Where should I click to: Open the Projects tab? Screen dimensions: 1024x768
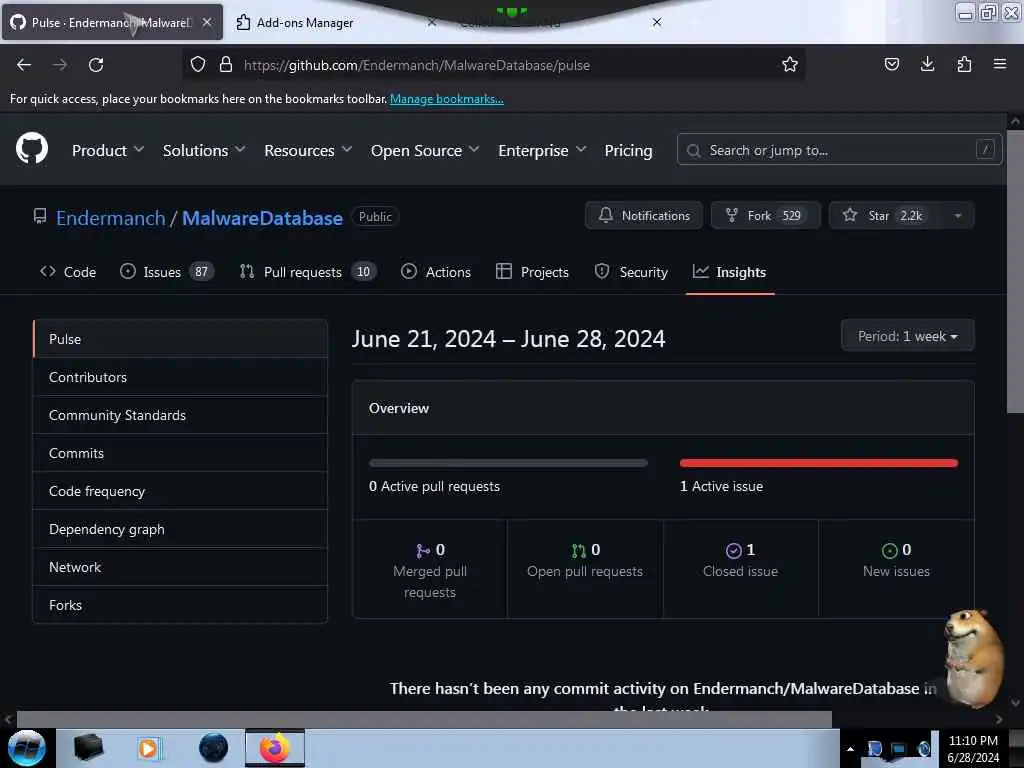(x=532, y=272)
